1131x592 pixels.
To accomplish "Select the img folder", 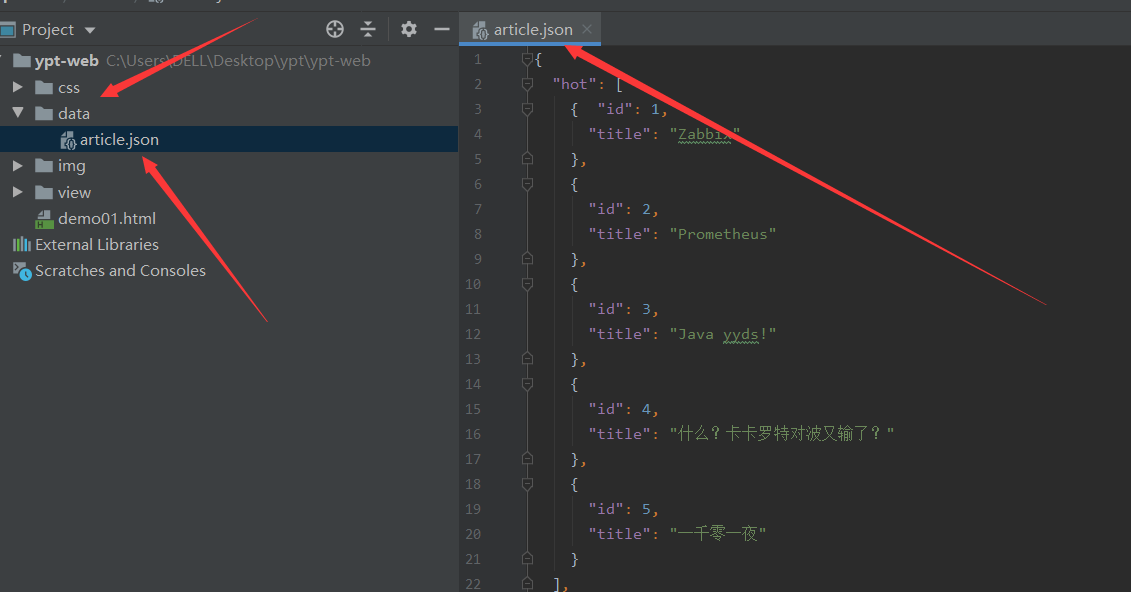I will pos(71,166).
